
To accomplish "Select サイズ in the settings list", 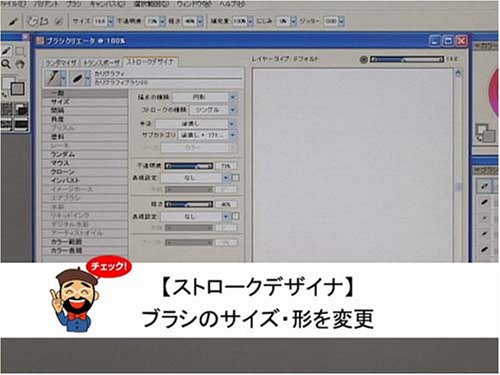I will click(85, 102).
